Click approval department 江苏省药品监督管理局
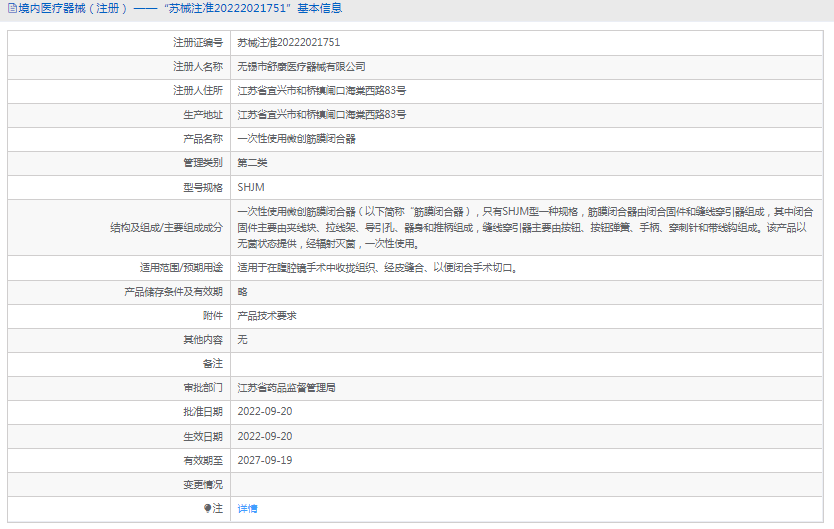This screenshot has height=529, width=834. pos(286,388)
